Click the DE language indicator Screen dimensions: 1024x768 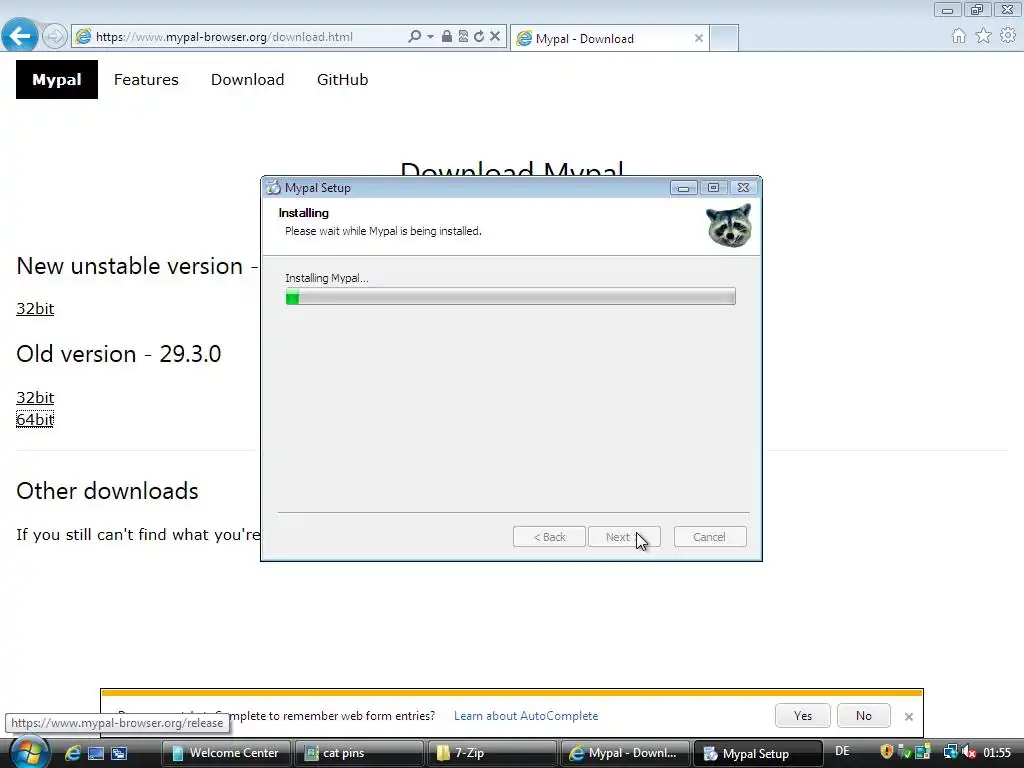pos(842,751)
